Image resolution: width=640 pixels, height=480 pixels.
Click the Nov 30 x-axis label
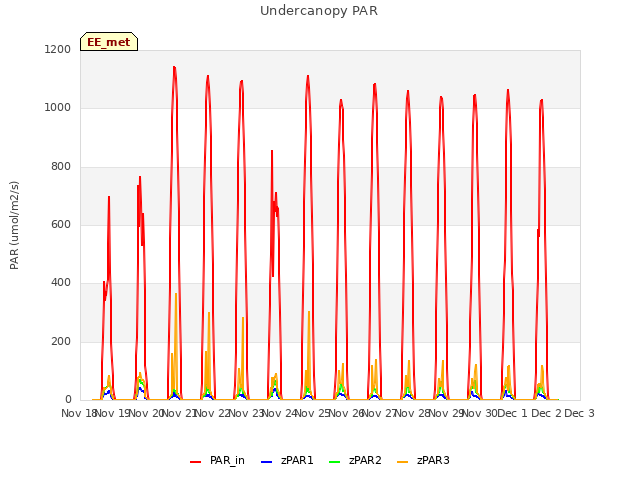tap(480, 413)
